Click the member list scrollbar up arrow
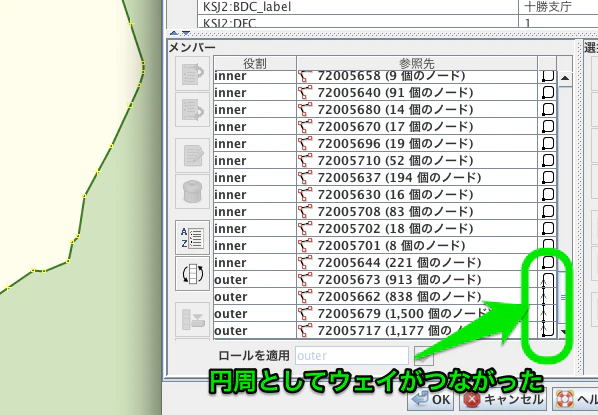598x415 pixels. (x=565, y=78)
